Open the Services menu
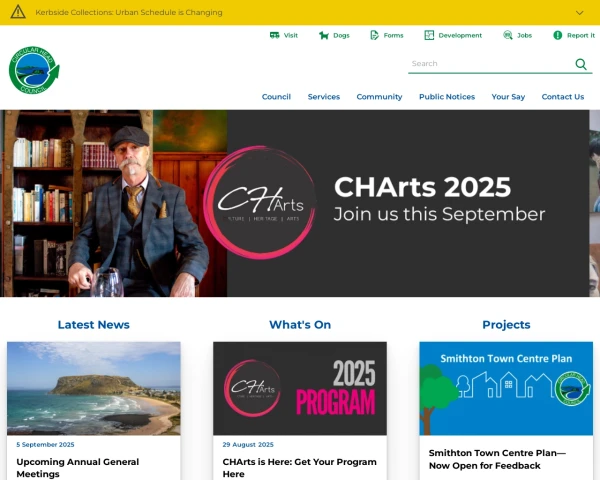Image resolution: width=600 pixels, height=480 pixels. (x=324, y=97)
